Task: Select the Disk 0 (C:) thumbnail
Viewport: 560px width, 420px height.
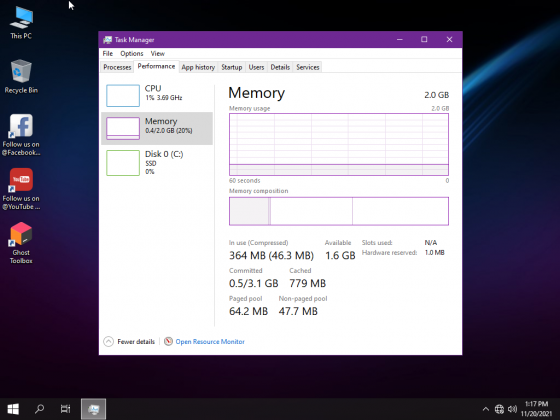Action: 122,163
